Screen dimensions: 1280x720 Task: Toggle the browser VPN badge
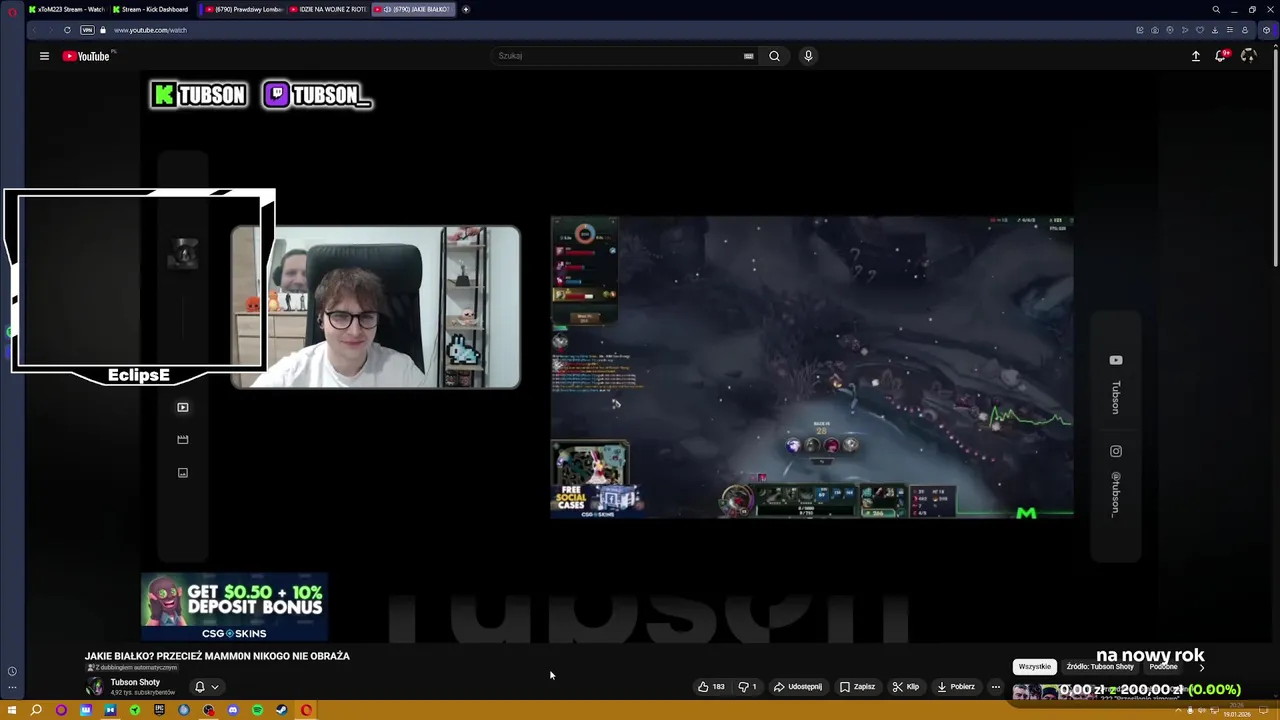[87, 30]
